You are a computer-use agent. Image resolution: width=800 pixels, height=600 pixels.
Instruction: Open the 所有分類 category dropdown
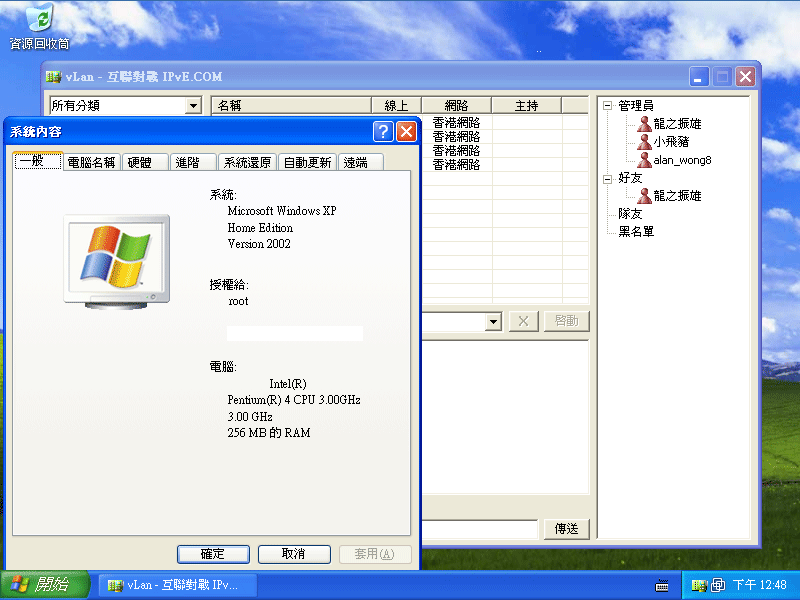pyautogui.click(x=193, y=106)
